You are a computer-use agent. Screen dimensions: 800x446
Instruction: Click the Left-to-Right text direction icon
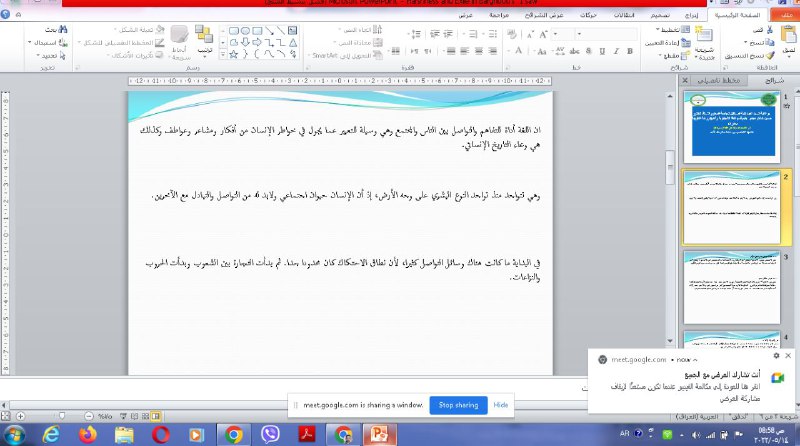(414, 51)
